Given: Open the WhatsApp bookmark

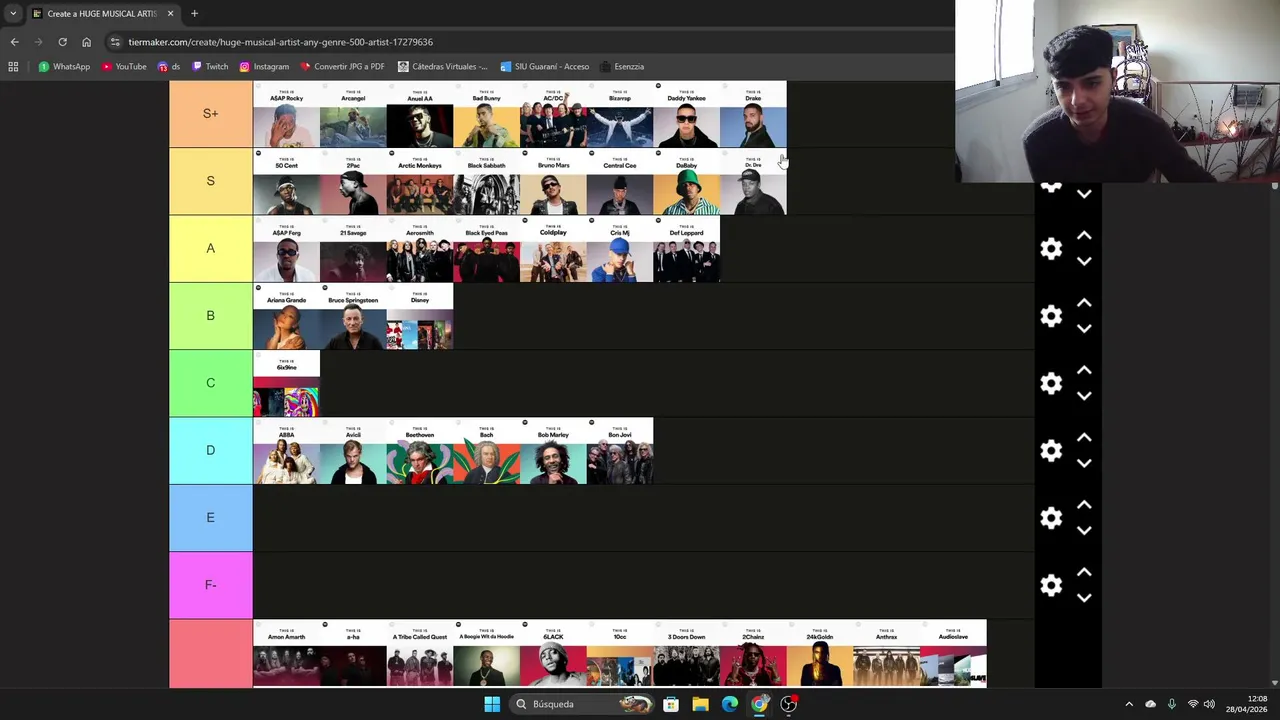Looking at the screenshot, I should click(x=64, y=66).
